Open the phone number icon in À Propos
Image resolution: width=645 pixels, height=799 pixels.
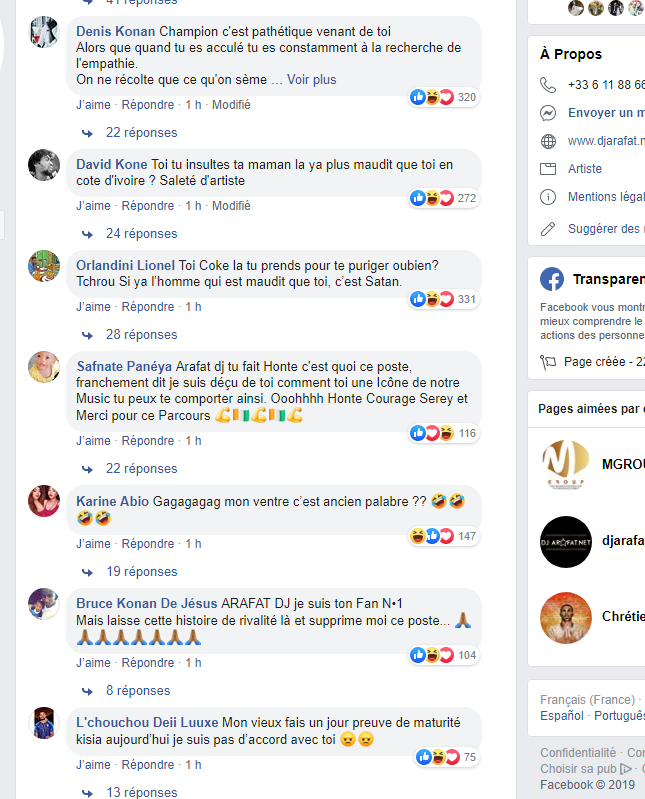[x=548, y=85]
